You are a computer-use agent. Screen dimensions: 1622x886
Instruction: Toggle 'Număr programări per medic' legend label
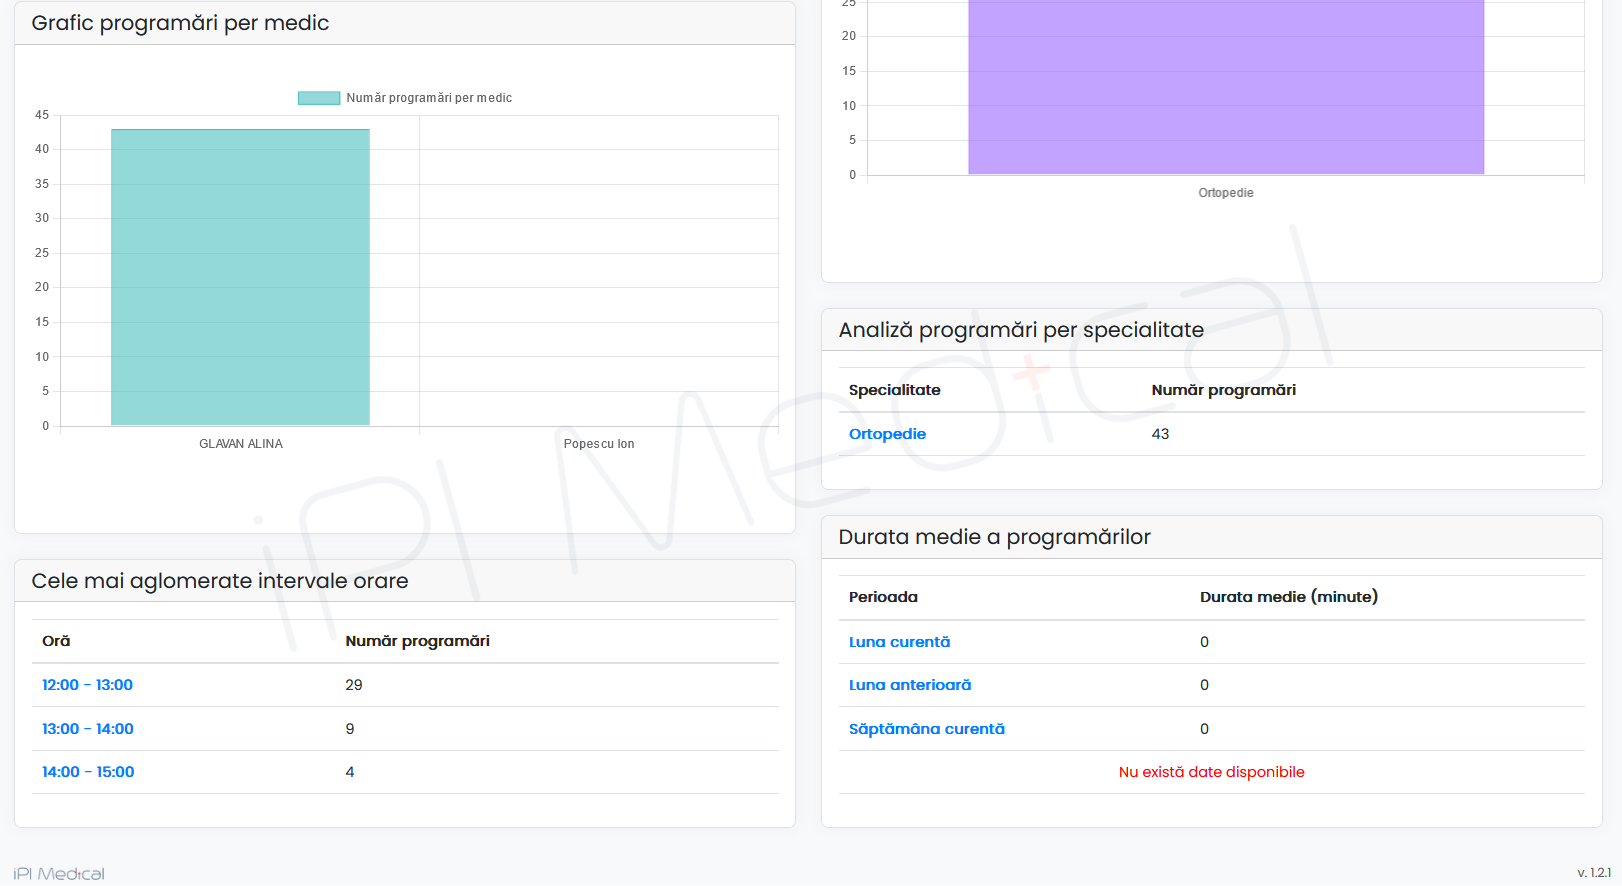pos(429,98)
